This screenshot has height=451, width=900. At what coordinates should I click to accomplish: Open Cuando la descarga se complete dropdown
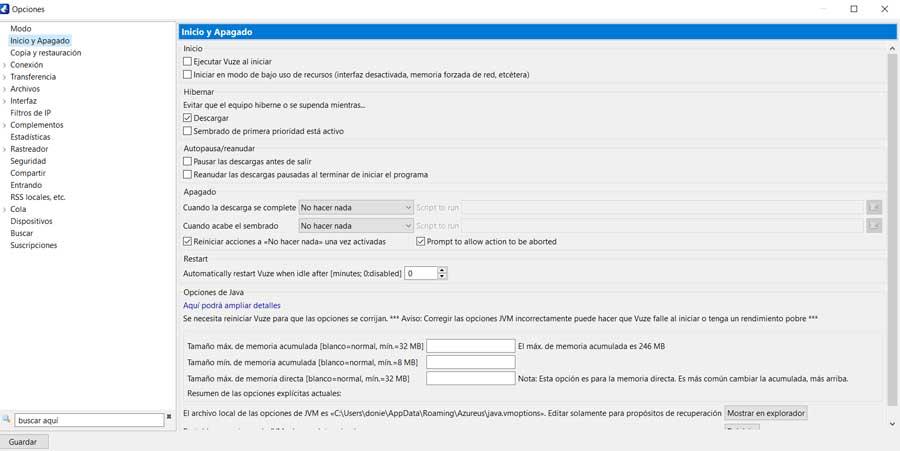(x=356, y=207)
